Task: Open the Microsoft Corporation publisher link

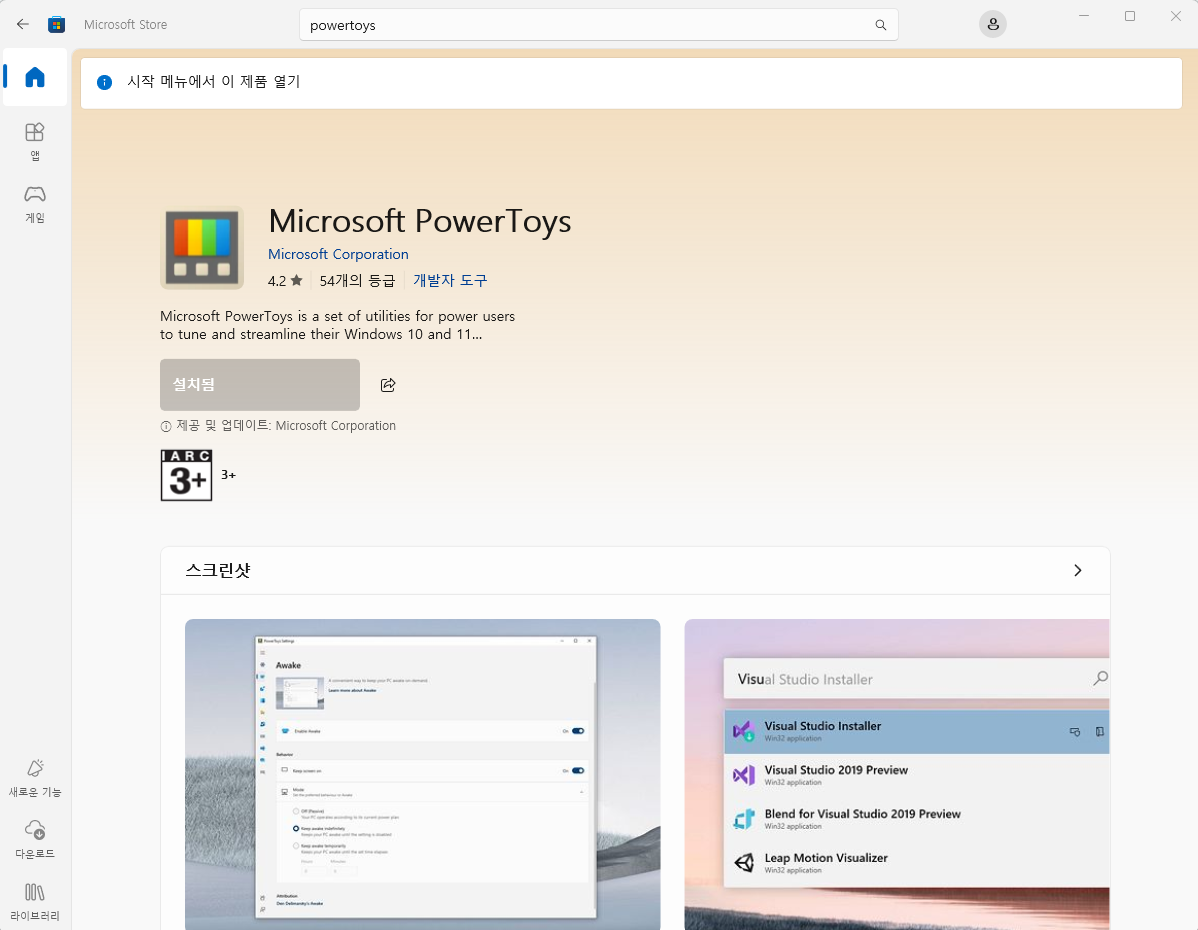Action: tap(338, 254)
